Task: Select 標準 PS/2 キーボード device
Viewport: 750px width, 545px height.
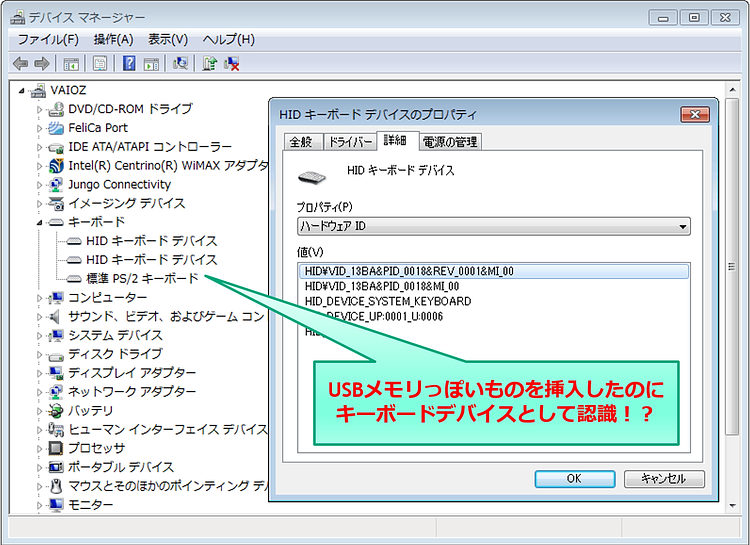Action: (x=142, y=278)
